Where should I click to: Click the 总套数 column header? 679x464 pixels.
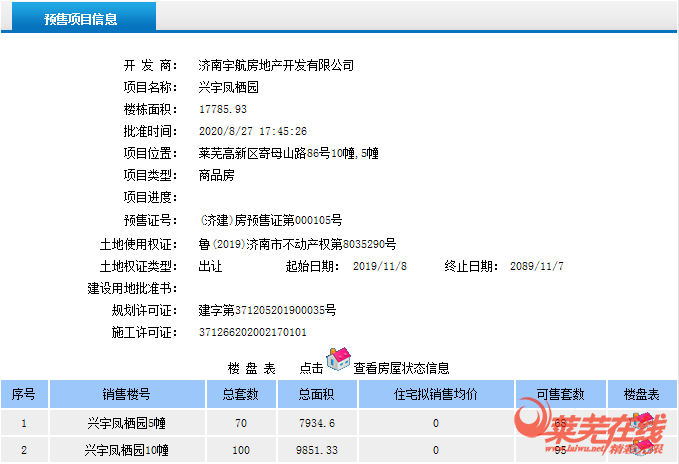pyautogui.click(x=241, y=394)
